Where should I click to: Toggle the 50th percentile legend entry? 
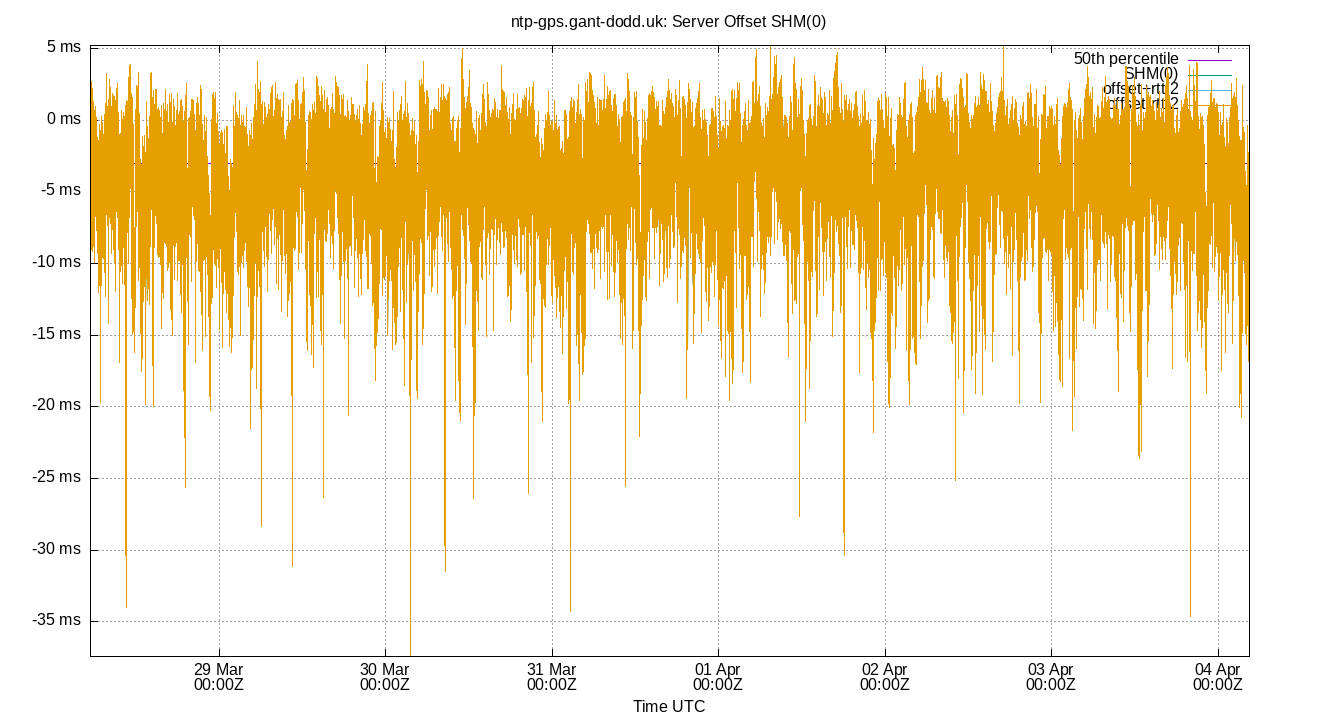click(1124, 59)
